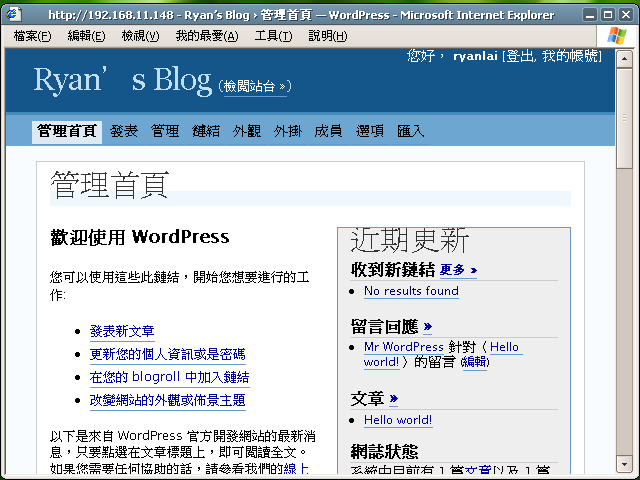Click the » arrow next to 留言回應
Viewport: 640px width, 480px height.
[x=428, y=327]
